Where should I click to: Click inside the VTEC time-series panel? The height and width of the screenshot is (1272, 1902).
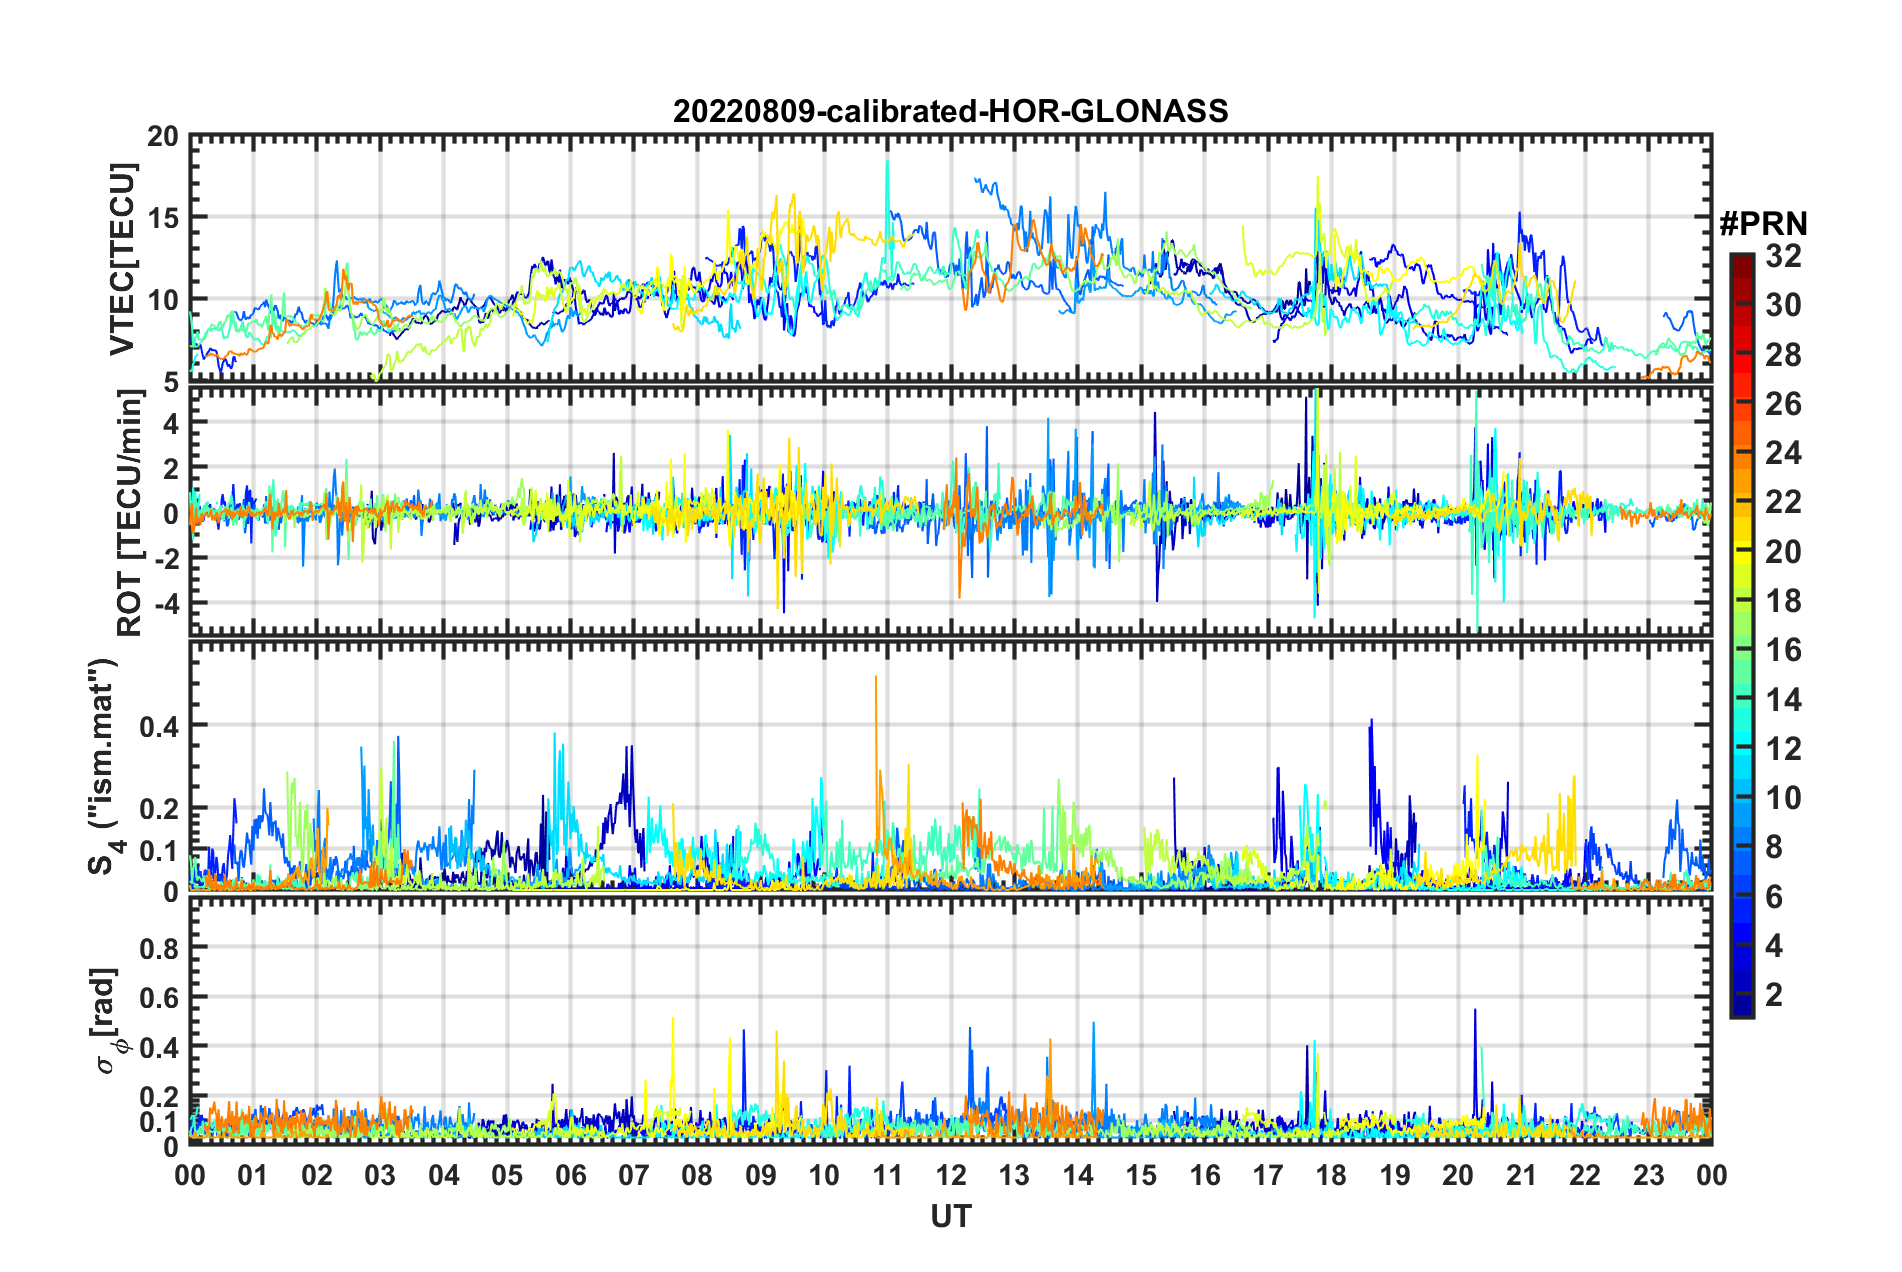click(950, 258)
